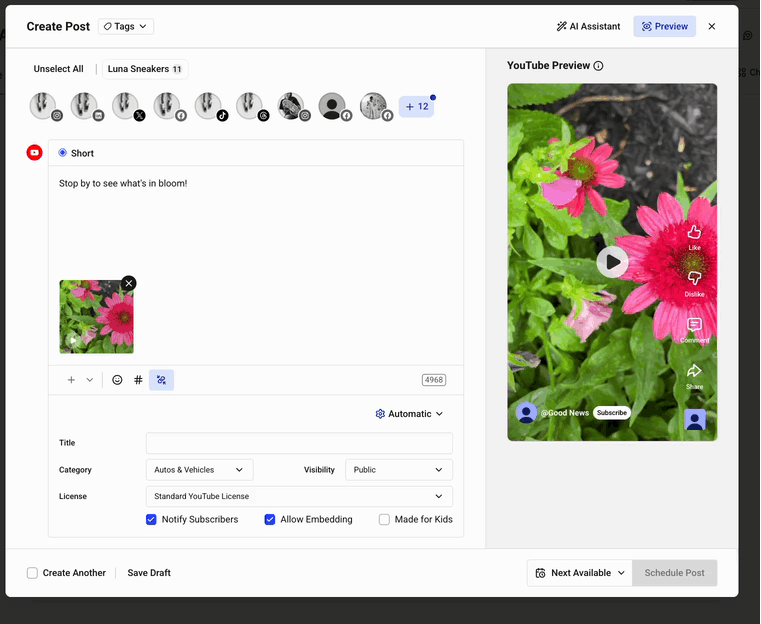The width and height of the screenshot is (761, 624).
Task: Check the Made for Kids box
Action: (384, 519)
